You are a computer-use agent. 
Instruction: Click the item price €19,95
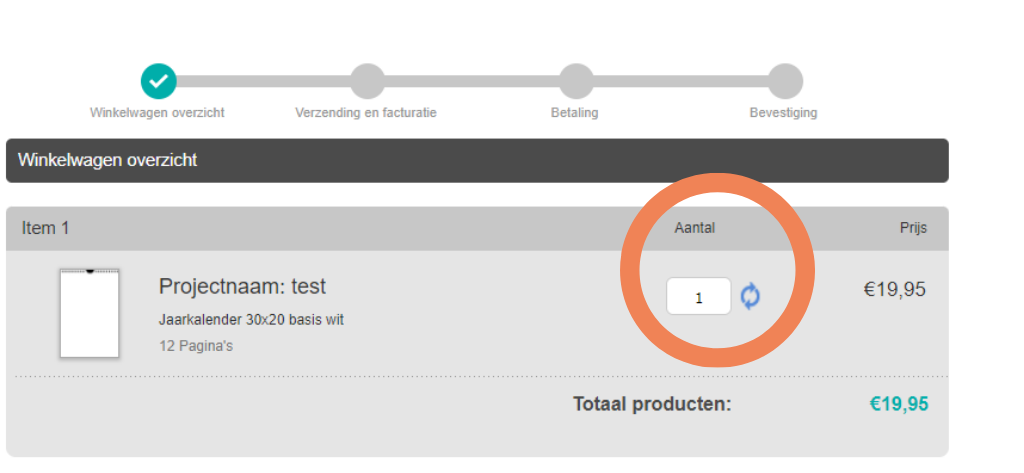click(x=895, y=290)
